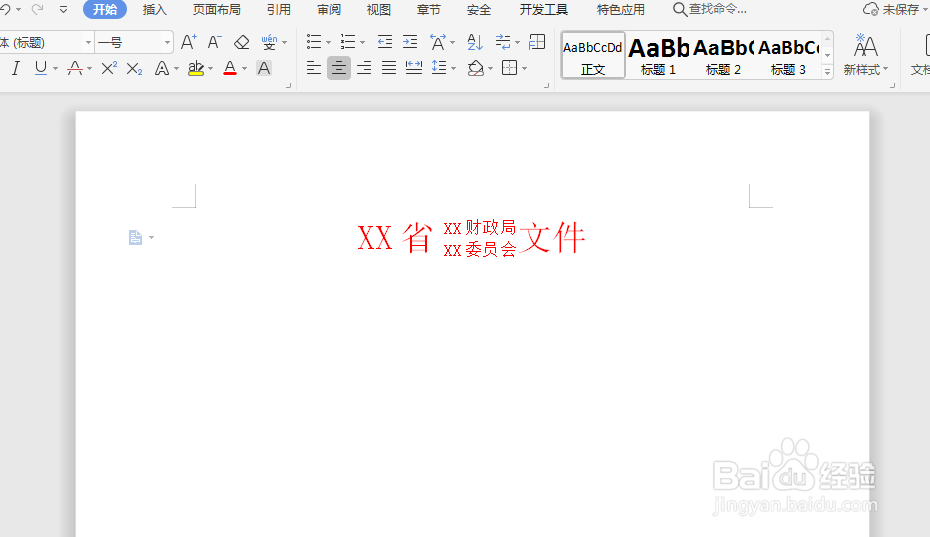Select the 开始 tab
The height and width of the screenshot is (537, 930).
(105, 9)
